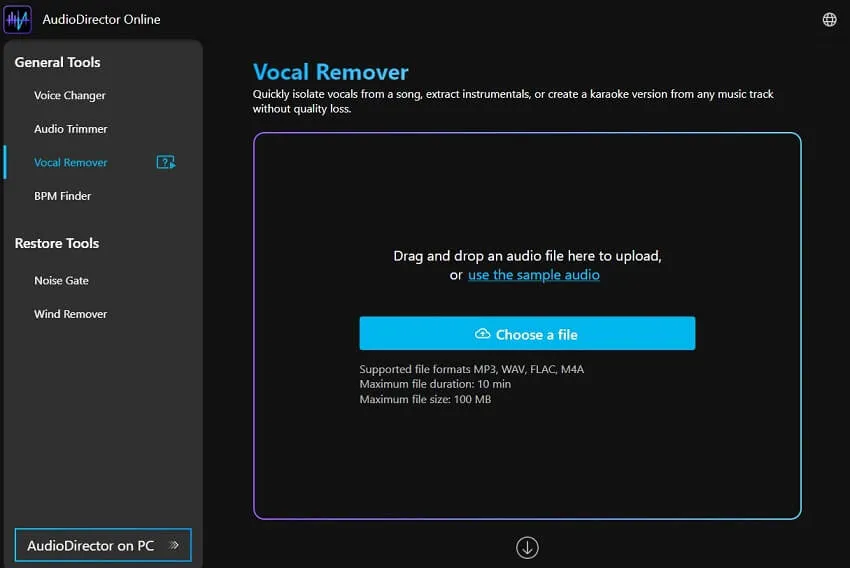Image resolution: width=850 pixels, height=568 pixels.
Task: Click the use the sample audio link
Action: tap(533, 275)
